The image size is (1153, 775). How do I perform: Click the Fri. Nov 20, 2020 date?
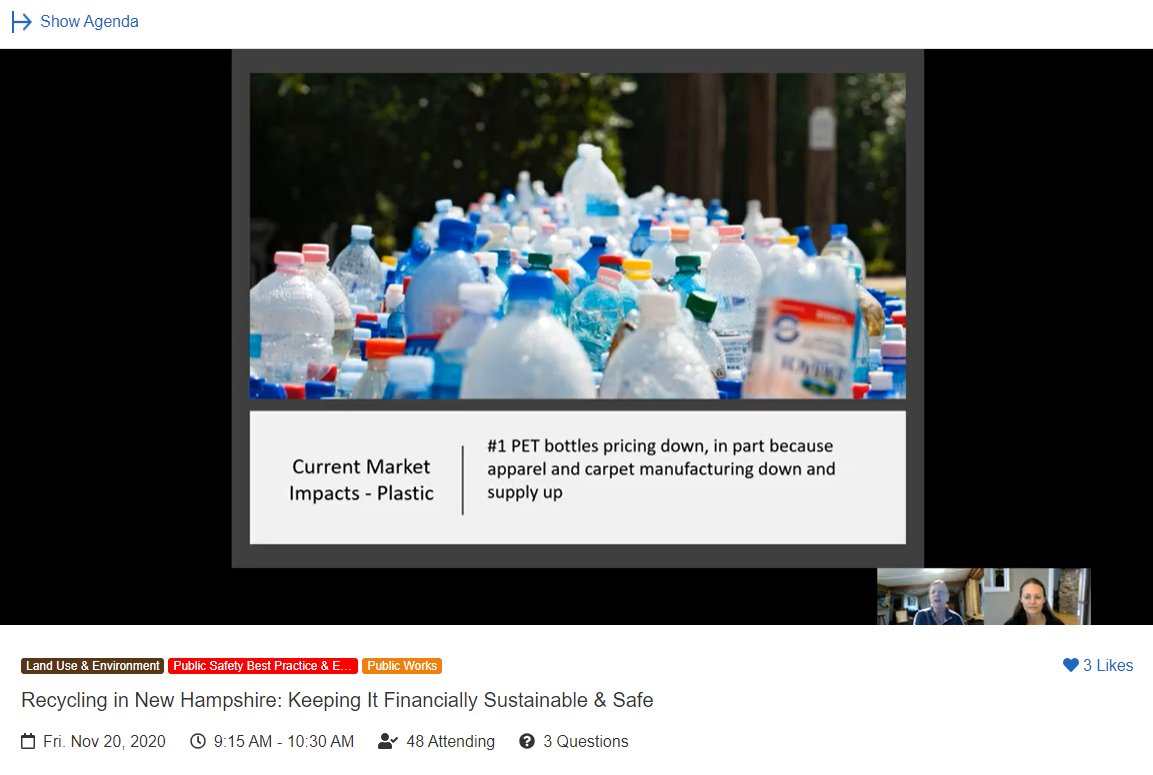[x=104, y=741]
